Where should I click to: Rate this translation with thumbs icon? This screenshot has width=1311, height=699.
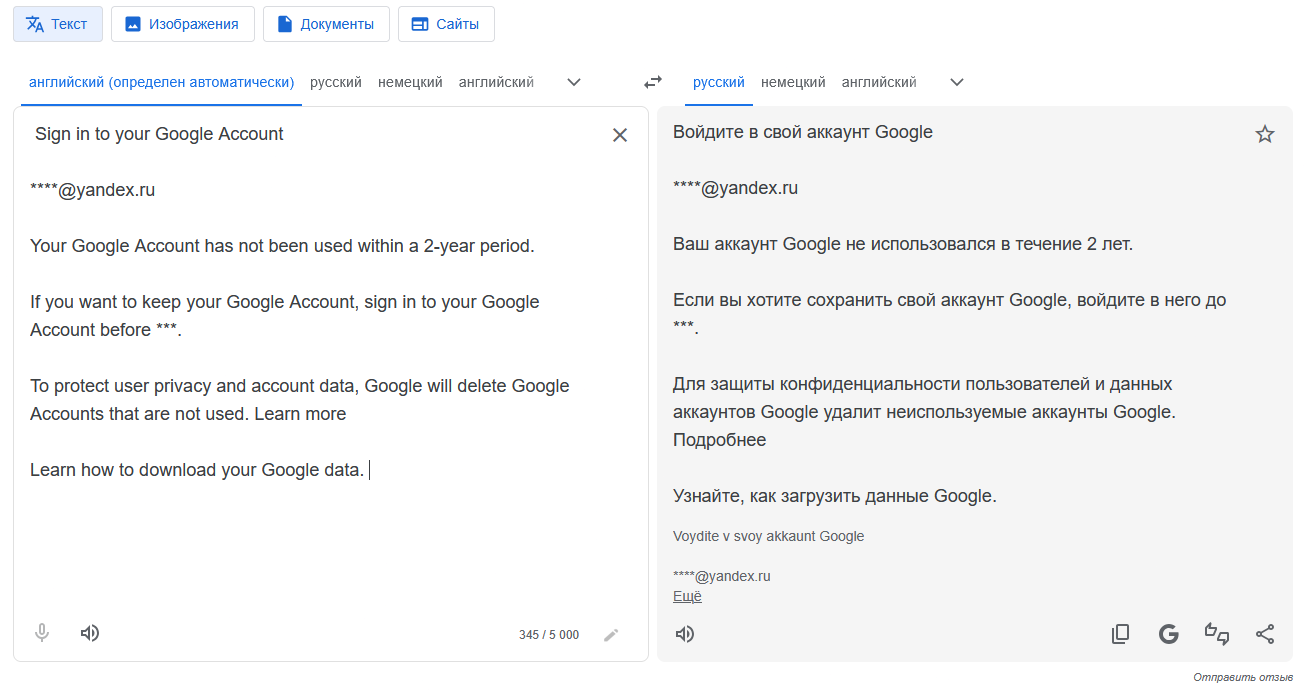click(1217, 634)
